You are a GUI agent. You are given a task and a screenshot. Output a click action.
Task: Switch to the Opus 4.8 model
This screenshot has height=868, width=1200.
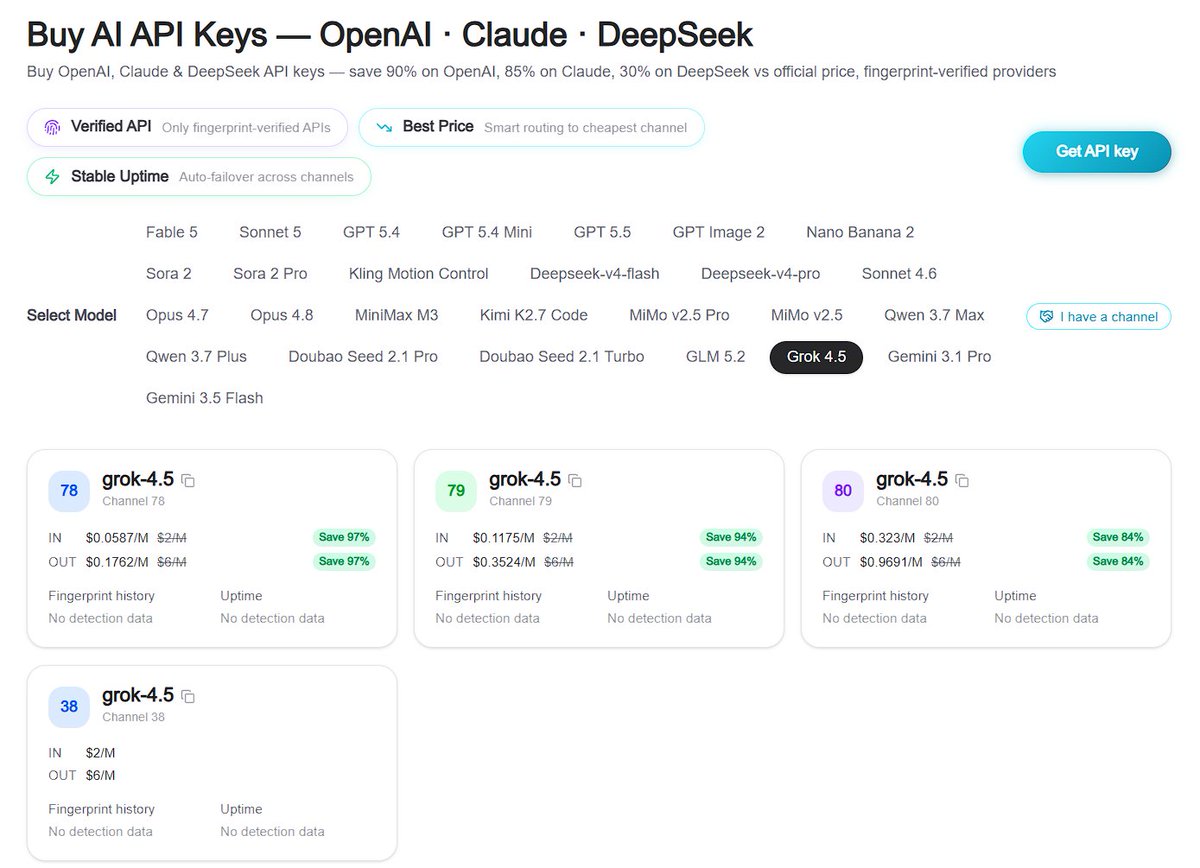click(x=282, y=315)
